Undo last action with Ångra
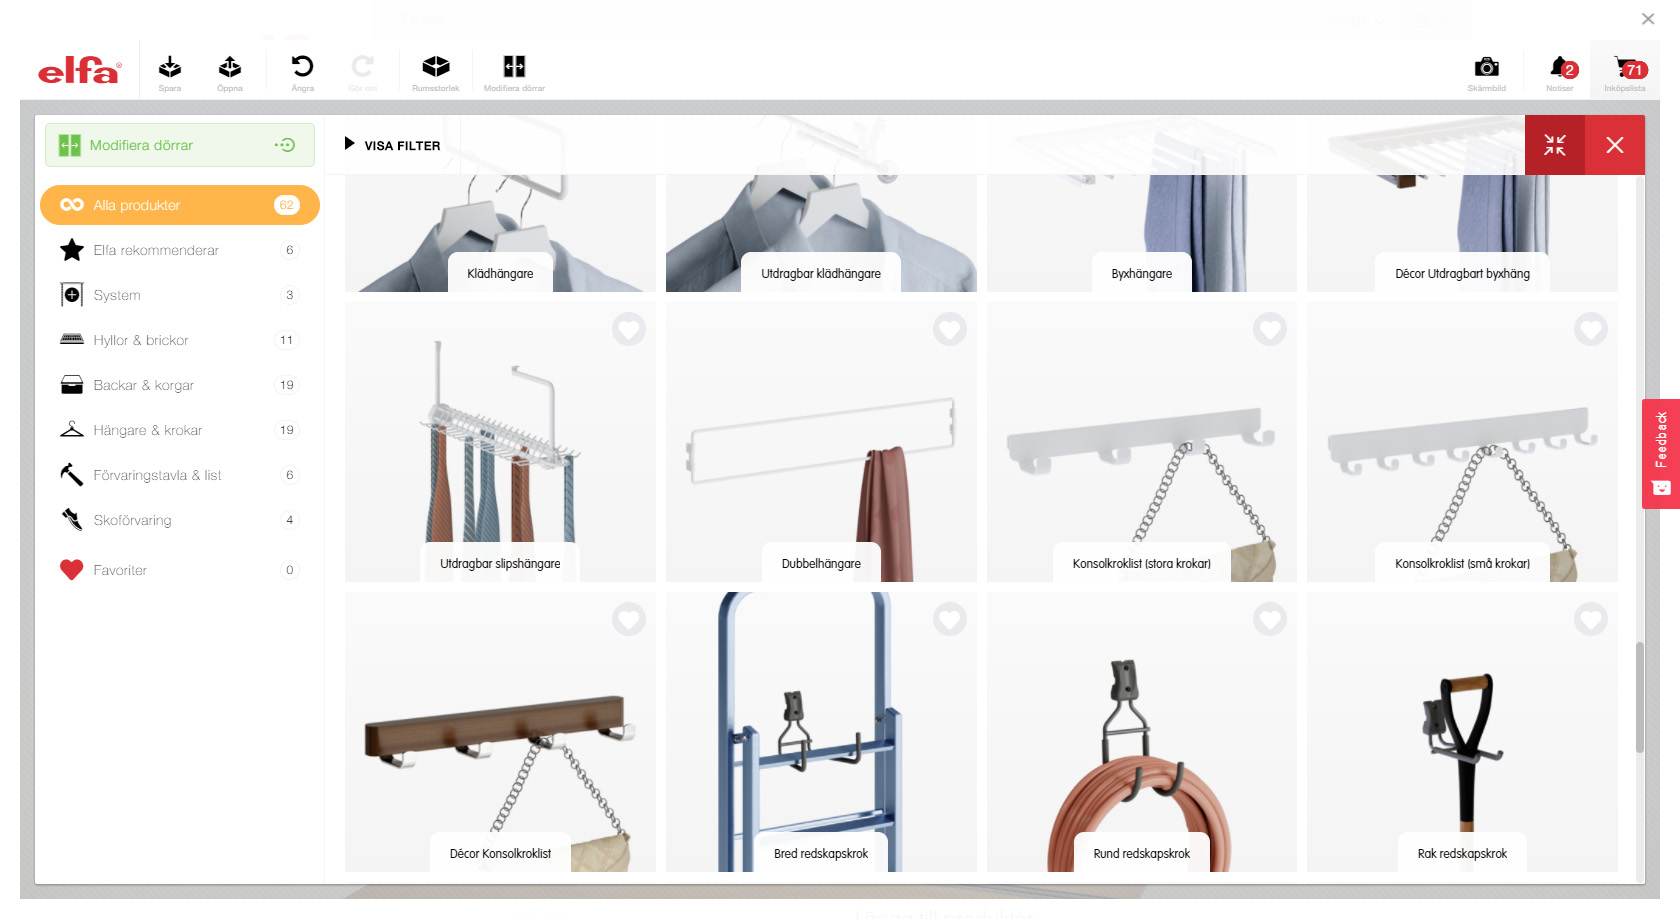 pos(302,70)
